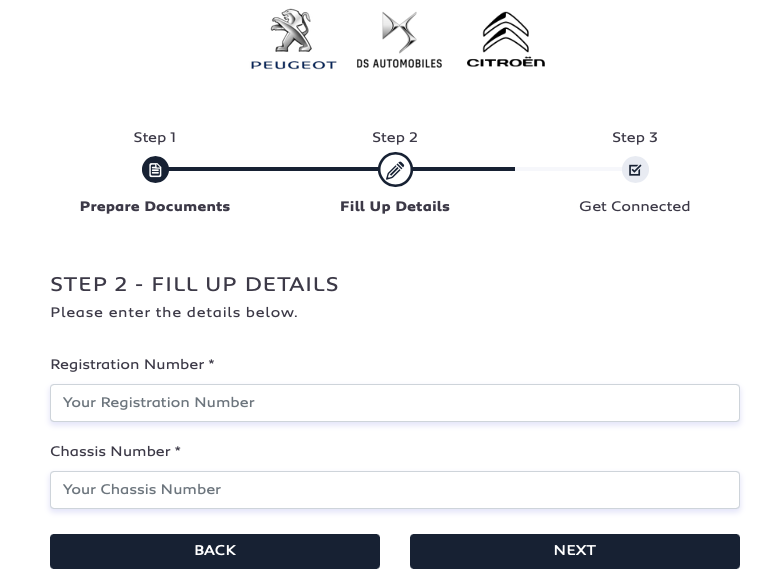Click the Peugeot lion logo
774x583 pixels.
[x=293, y=32]
